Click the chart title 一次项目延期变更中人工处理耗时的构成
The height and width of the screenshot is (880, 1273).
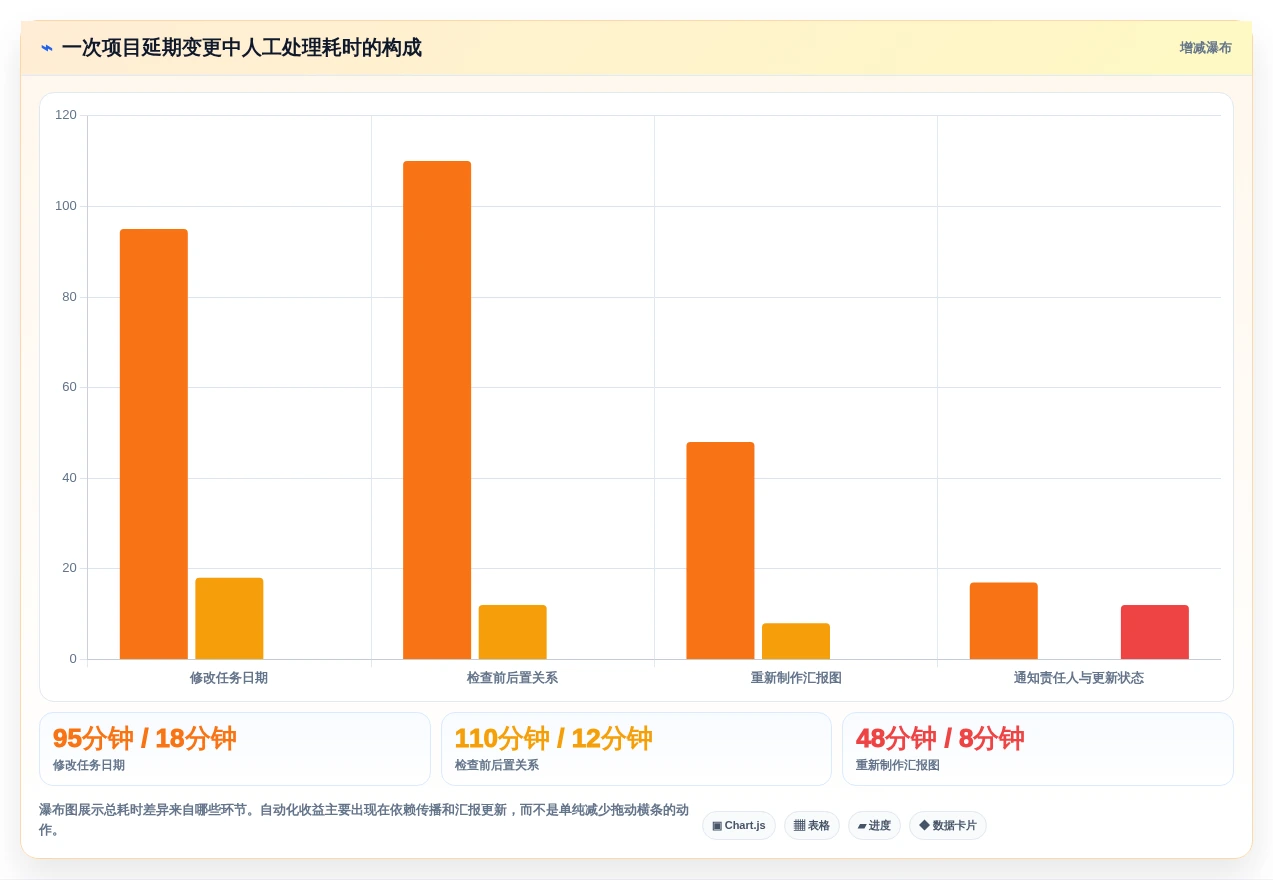[x=241, y=48]
